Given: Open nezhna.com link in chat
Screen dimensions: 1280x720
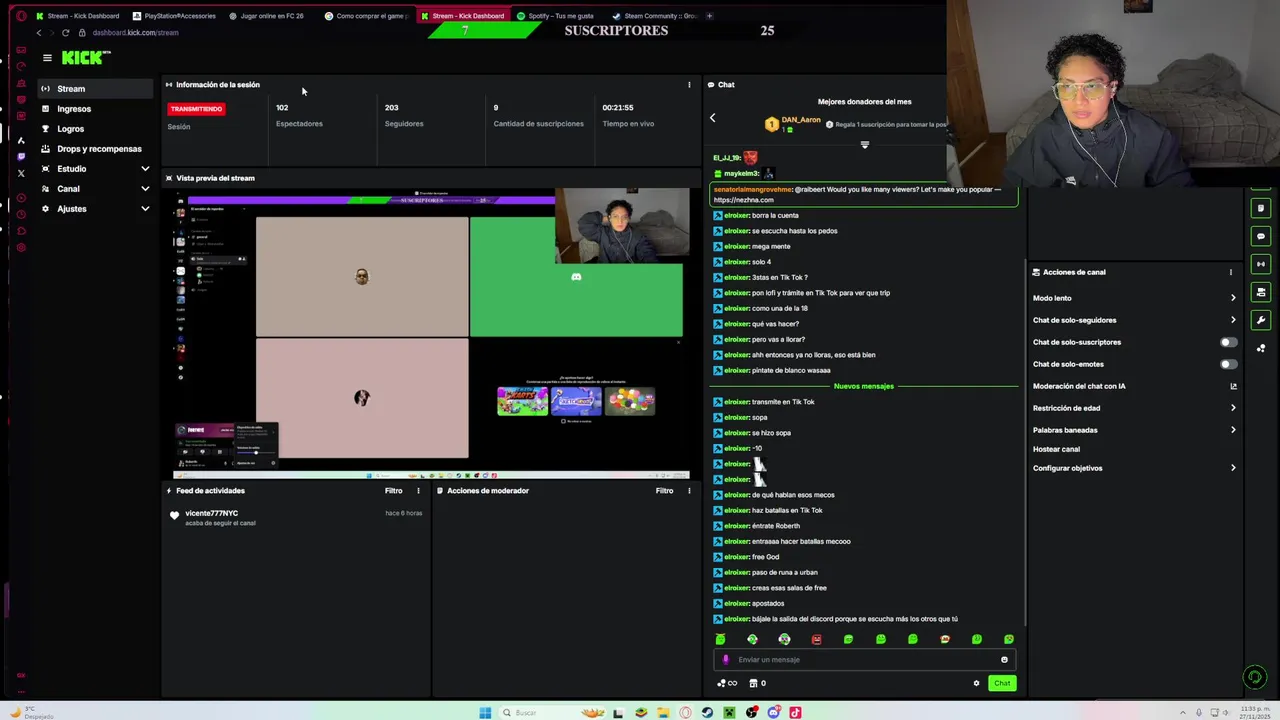Looking at the screenshot, I should point(743,200).
